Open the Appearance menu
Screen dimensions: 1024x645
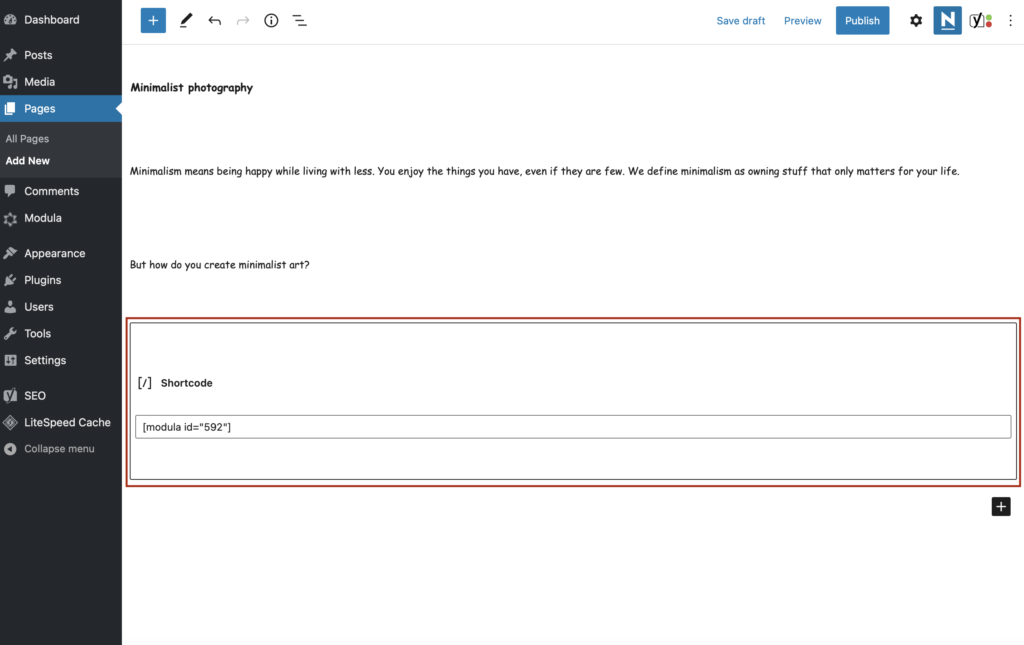pos(55,253)
